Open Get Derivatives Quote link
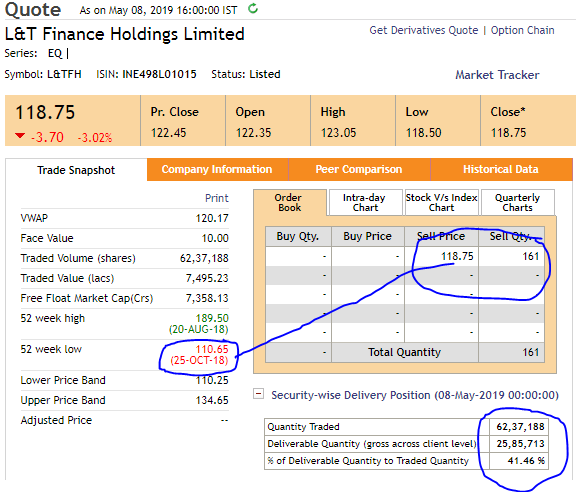 coord(424,30)
